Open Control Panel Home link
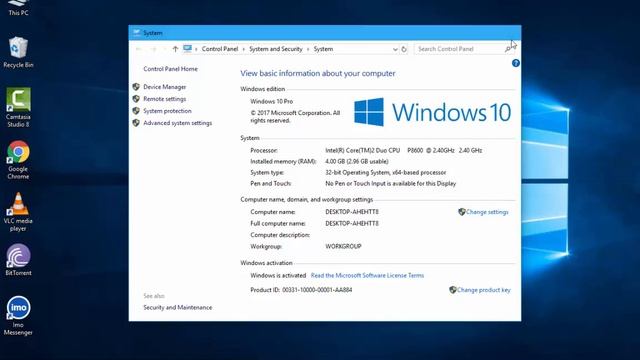 (x=170, y=69)
